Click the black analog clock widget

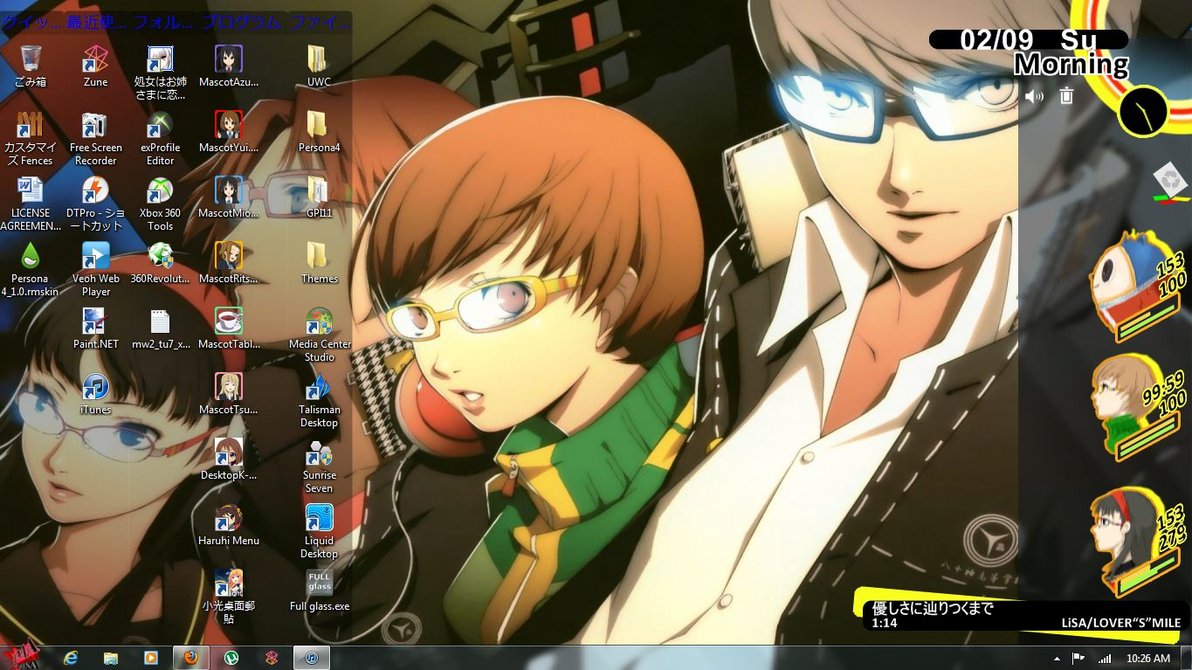pyautogui.click(x=1143, y=112)
